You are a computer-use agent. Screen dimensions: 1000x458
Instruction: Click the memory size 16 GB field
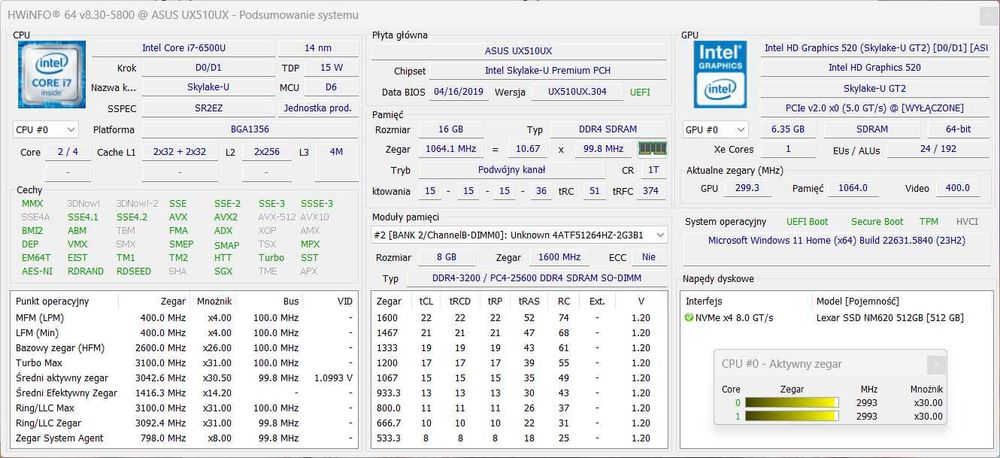click(451, 129)
